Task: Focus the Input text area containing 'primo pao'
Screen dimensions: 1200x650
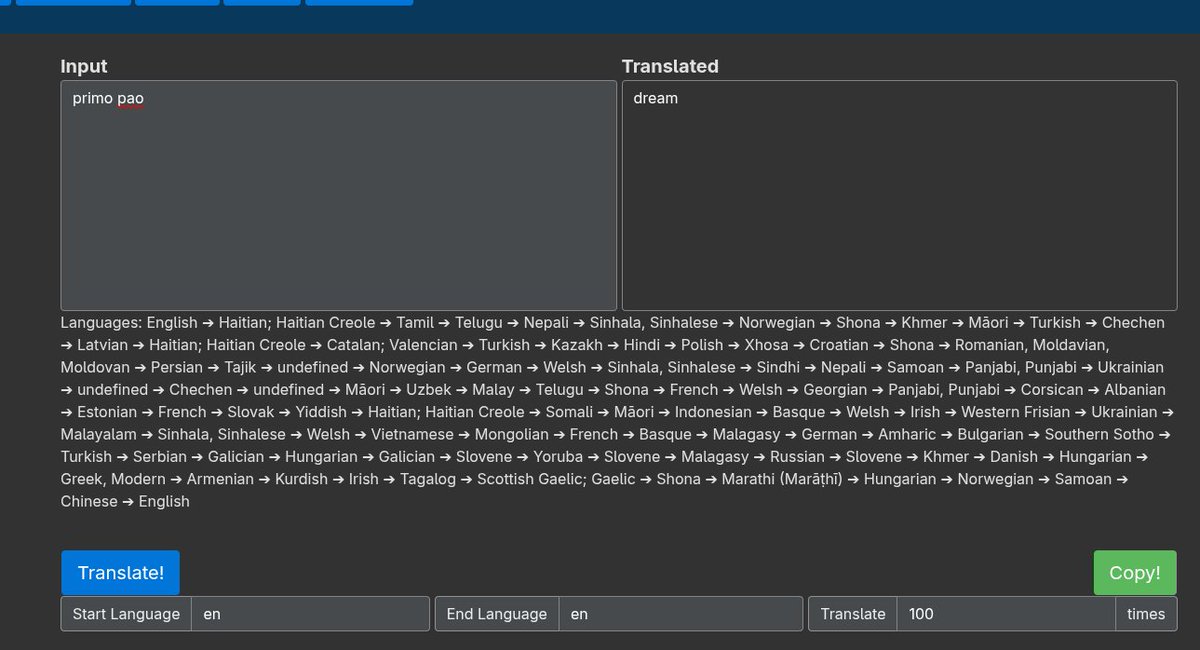Action: coord(338,195)
